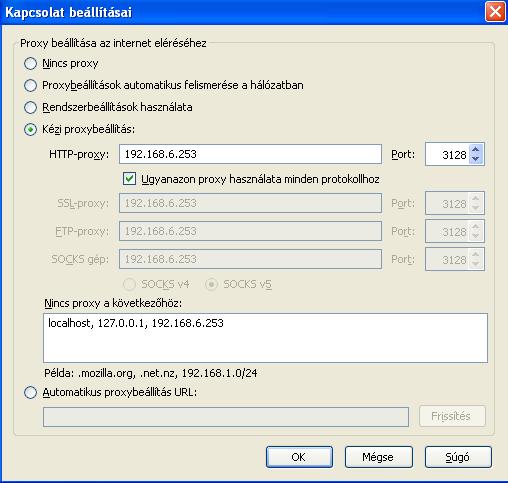
Task: Decrease HTTP-proxy port with down arrow
Action: pos(476,159)
